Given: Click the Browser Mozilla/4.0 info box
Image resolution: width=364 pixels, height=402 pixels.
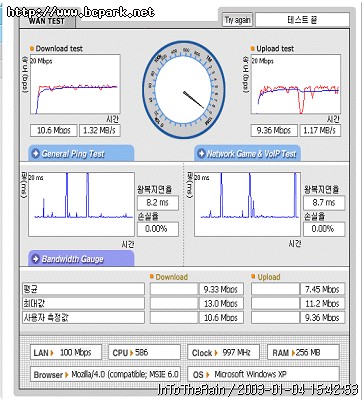Looking at the screenshot, I should [105, 374].
